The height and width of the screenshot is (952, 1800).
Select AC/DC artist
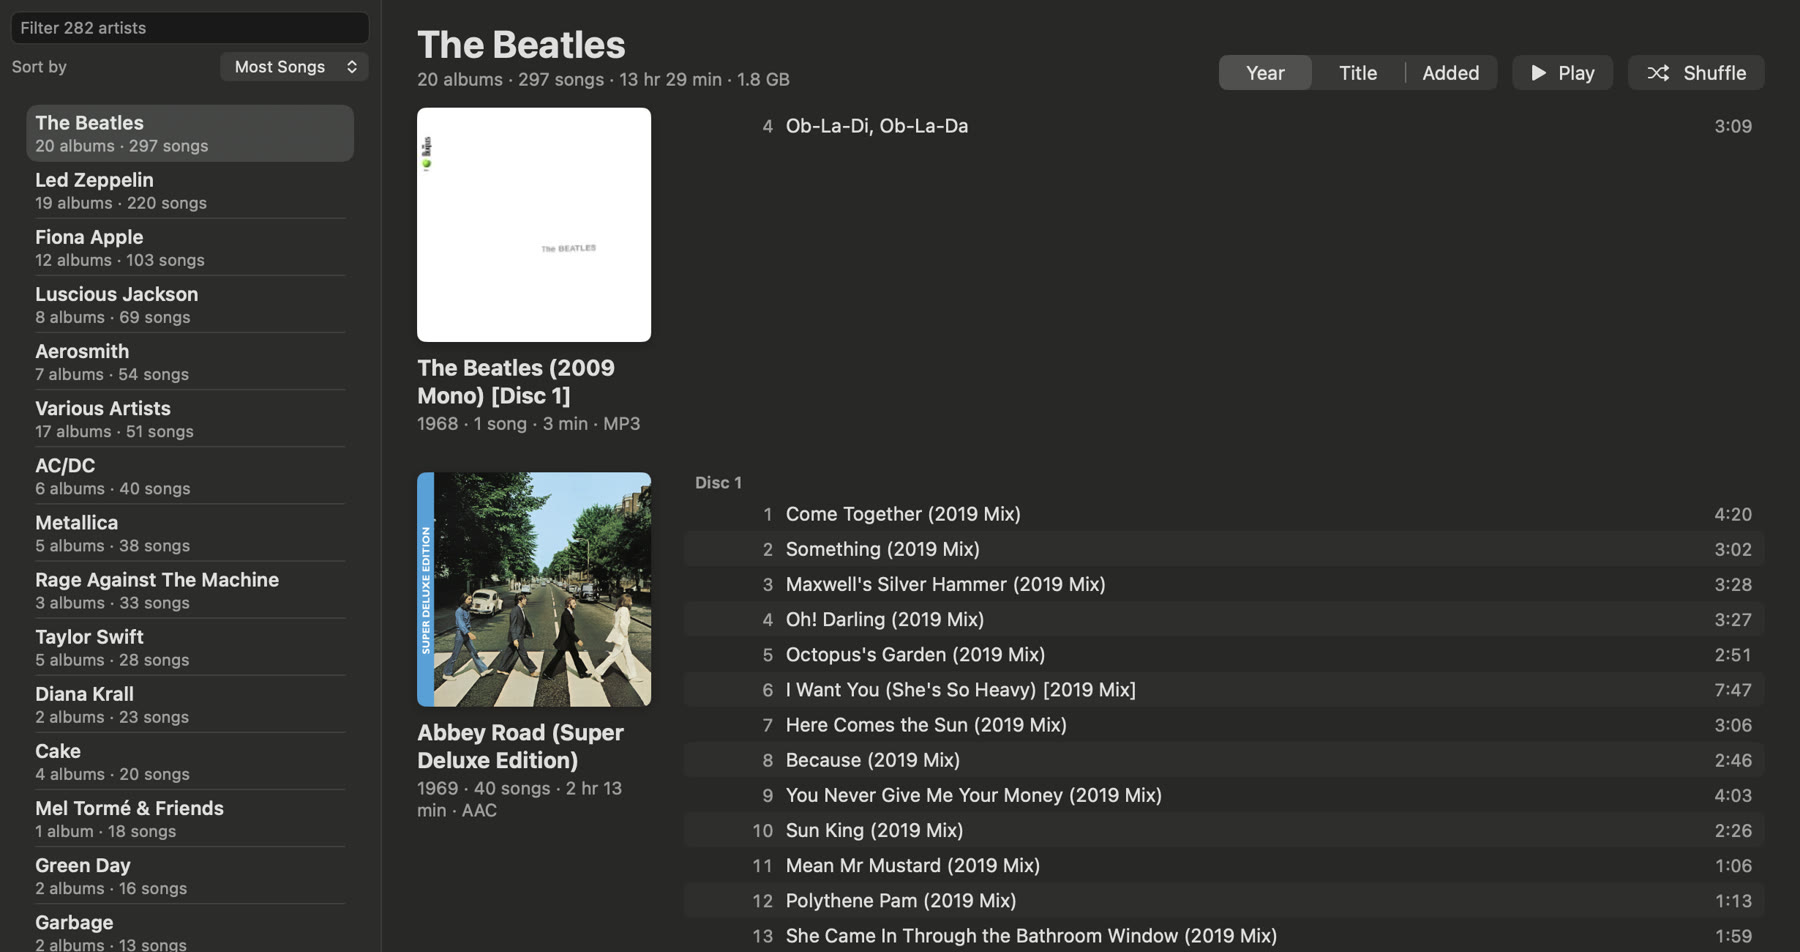click(x=190, y=475)
